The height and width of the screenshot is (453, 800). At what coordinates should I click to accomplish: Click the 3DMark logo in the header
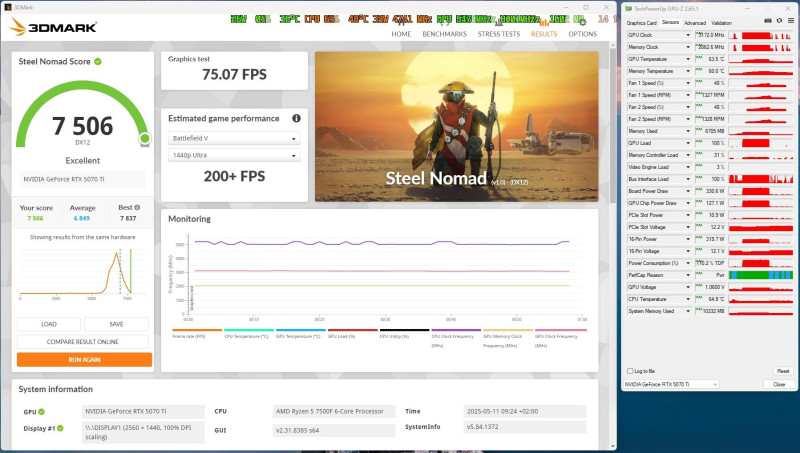tap(53, 27)
